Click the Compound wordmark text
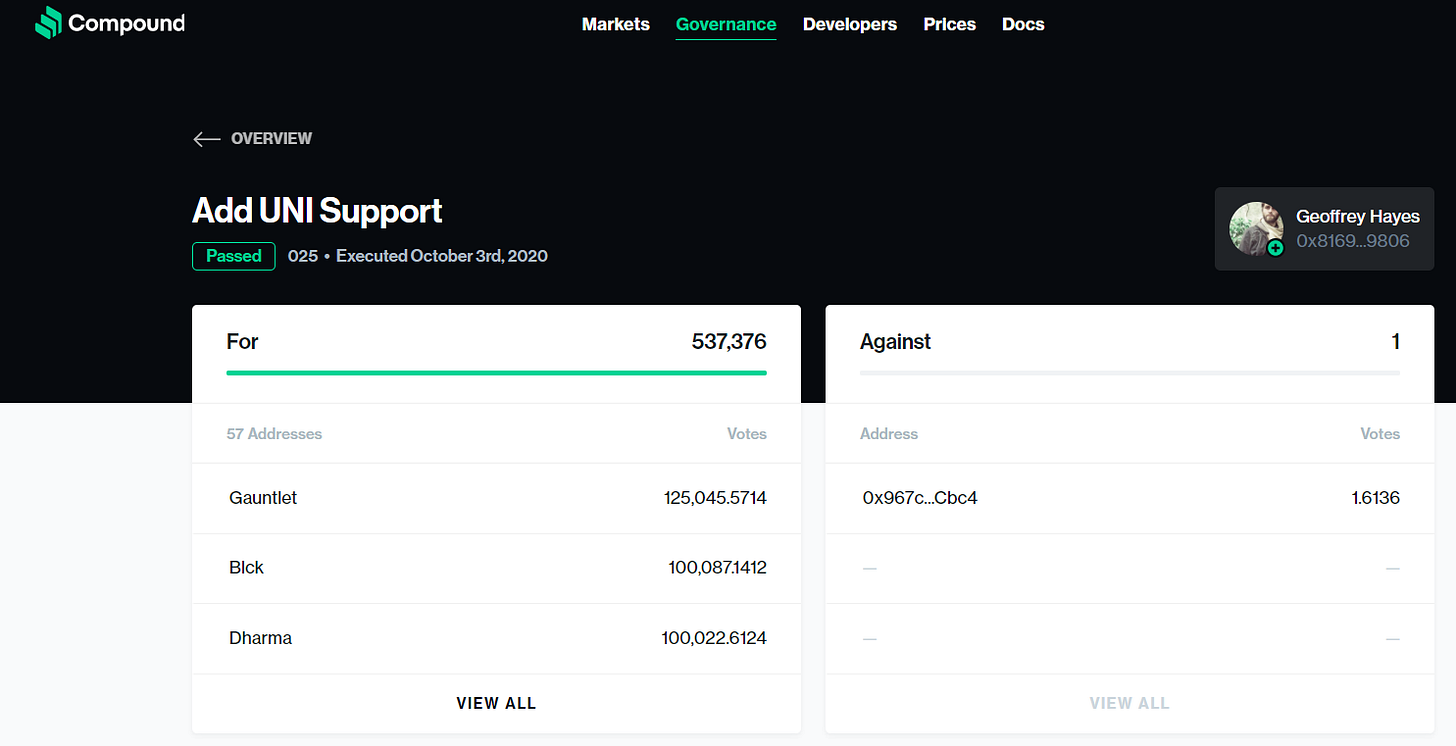Screen dimensions: 1456x746 coord(127,23)
